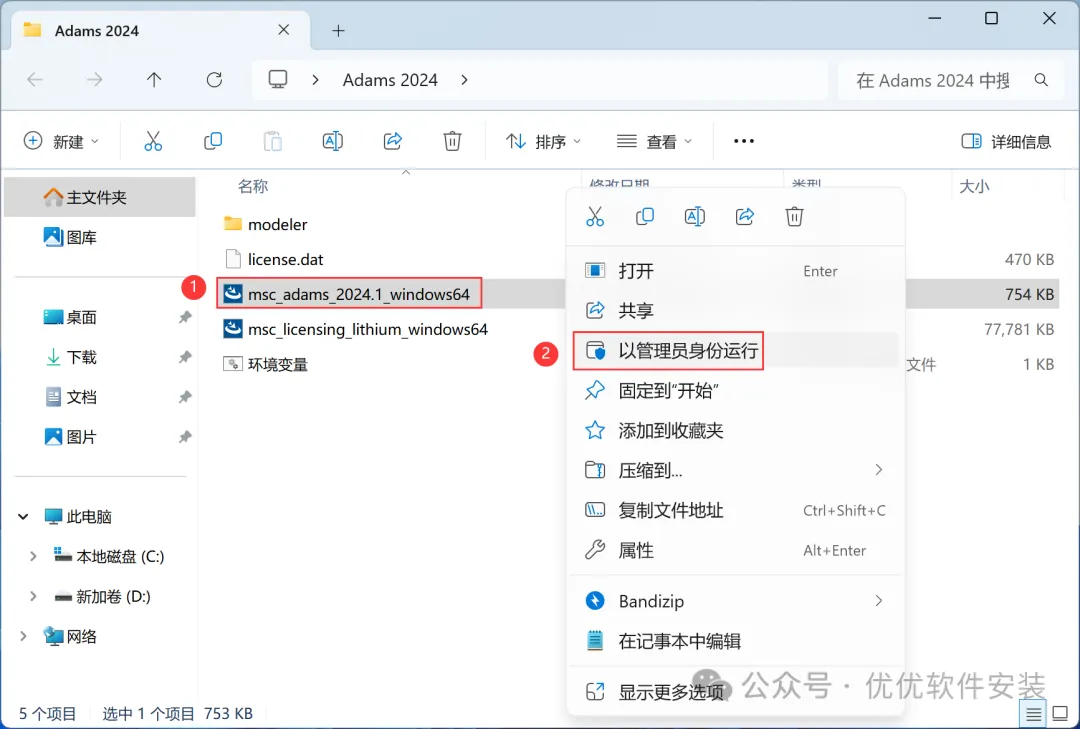The height and width of the screenshot is (729, 1080).
Task: Click Cut icon in context menu
Action: tap(595, 216)
